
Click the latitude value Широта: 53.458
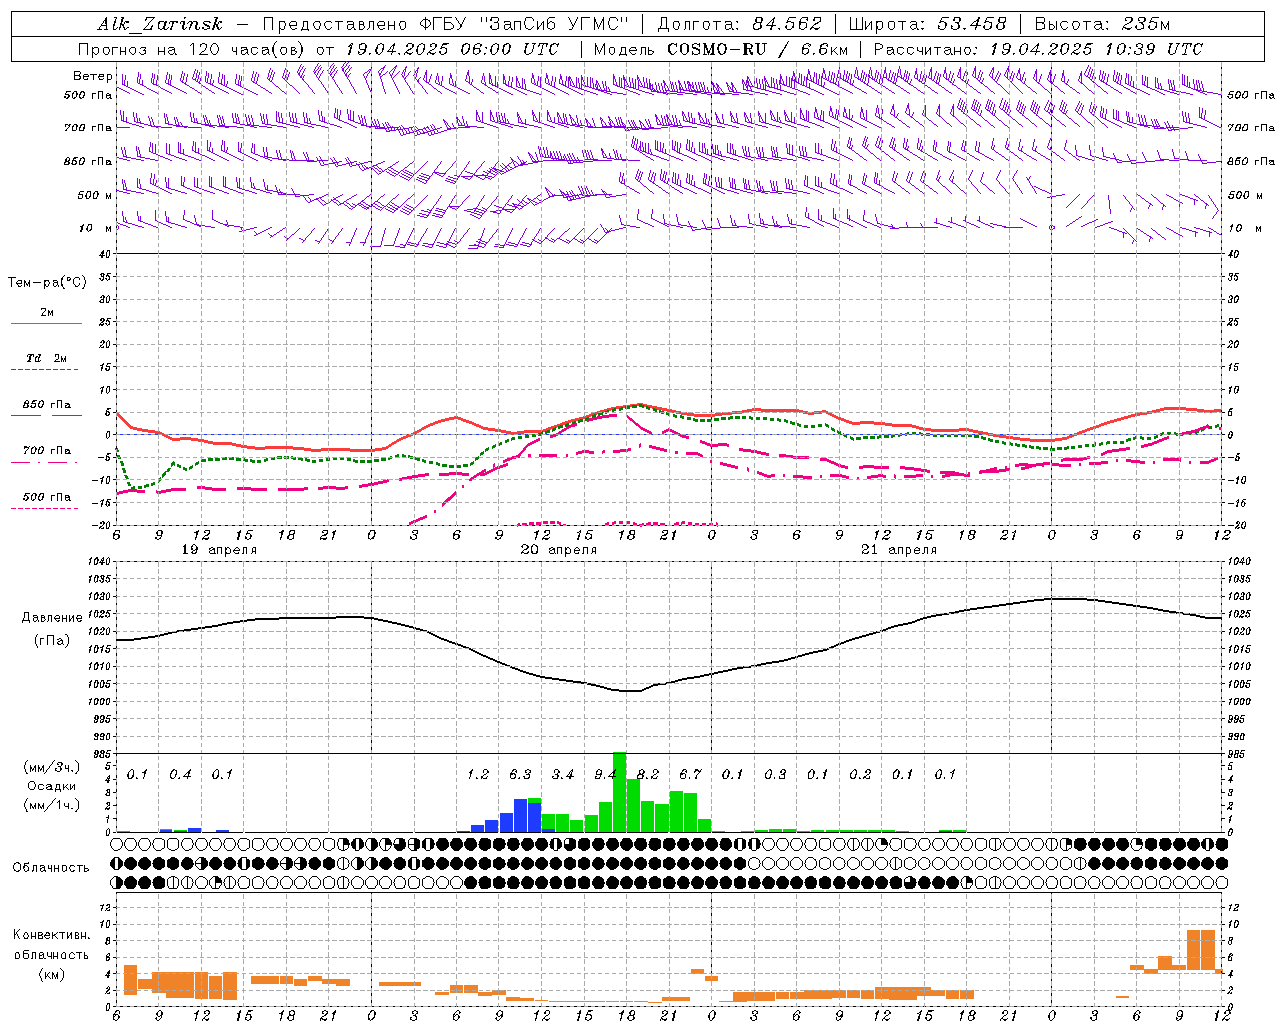click(x=927, y=24)
